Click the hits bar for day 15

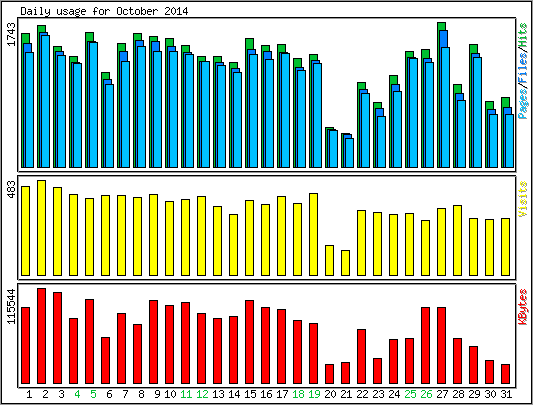pos(250,103)
